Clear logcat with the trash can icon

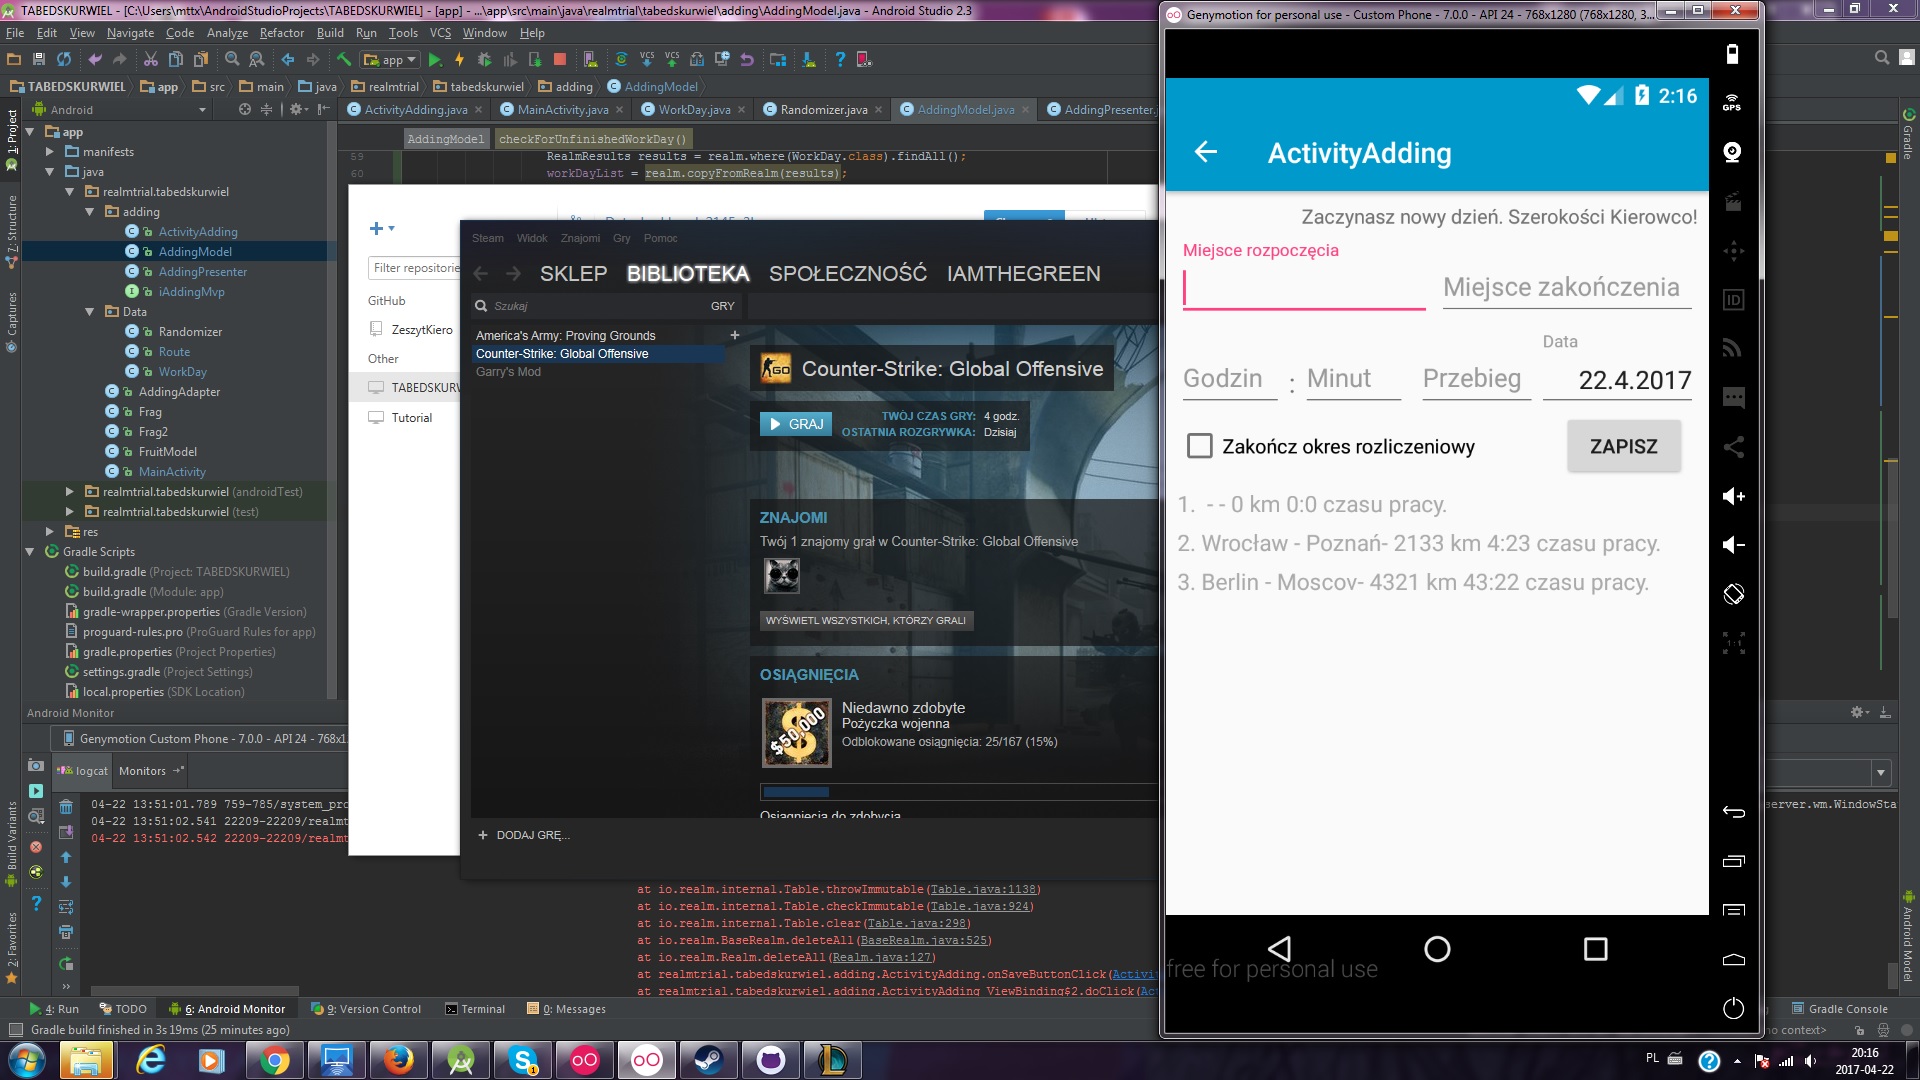(x=66, y=807)
